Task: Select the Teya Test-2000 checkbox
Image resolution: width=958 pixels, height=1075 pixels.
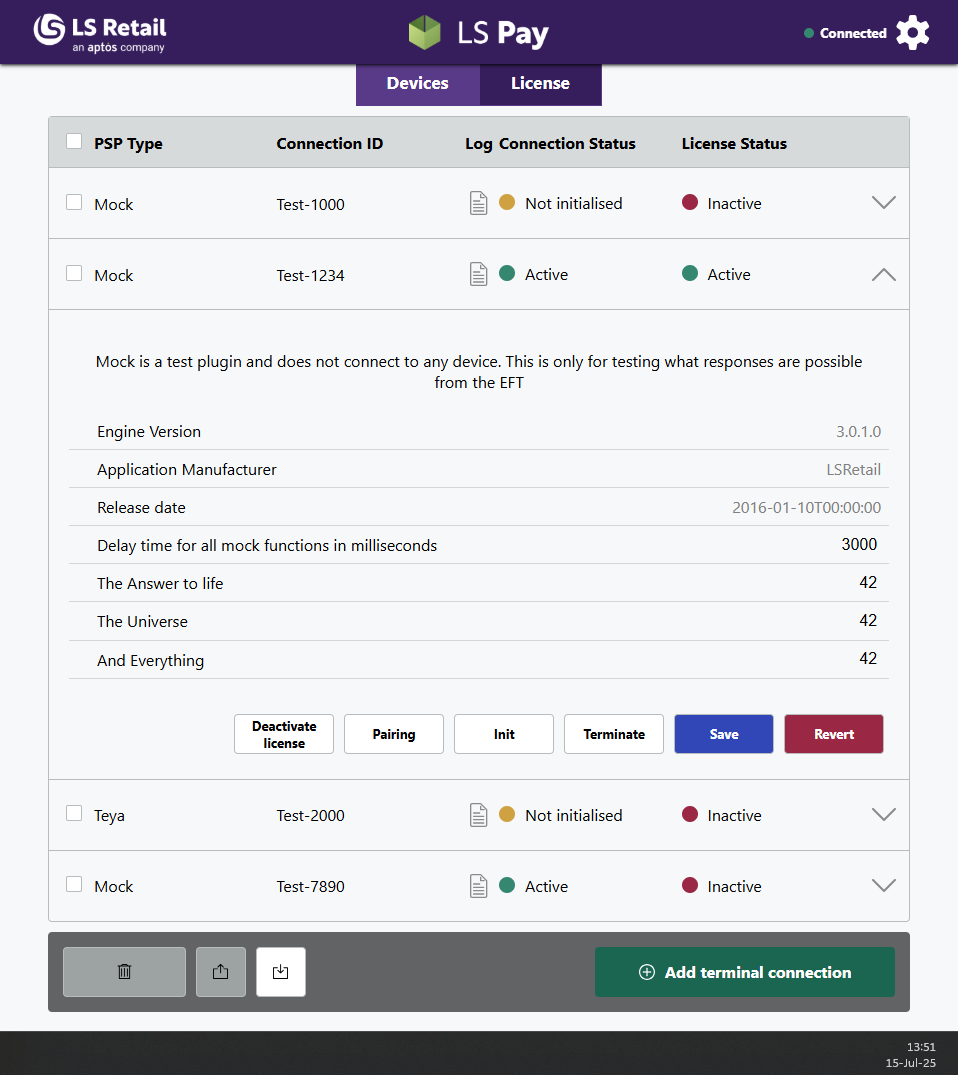Action: 74,814
